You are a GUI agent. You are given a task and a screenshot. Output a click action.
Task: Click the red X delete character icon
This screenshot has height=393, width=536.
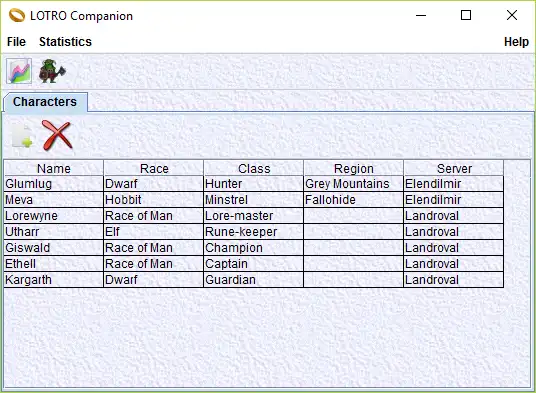pyautogui.click(x=57, y=136)
